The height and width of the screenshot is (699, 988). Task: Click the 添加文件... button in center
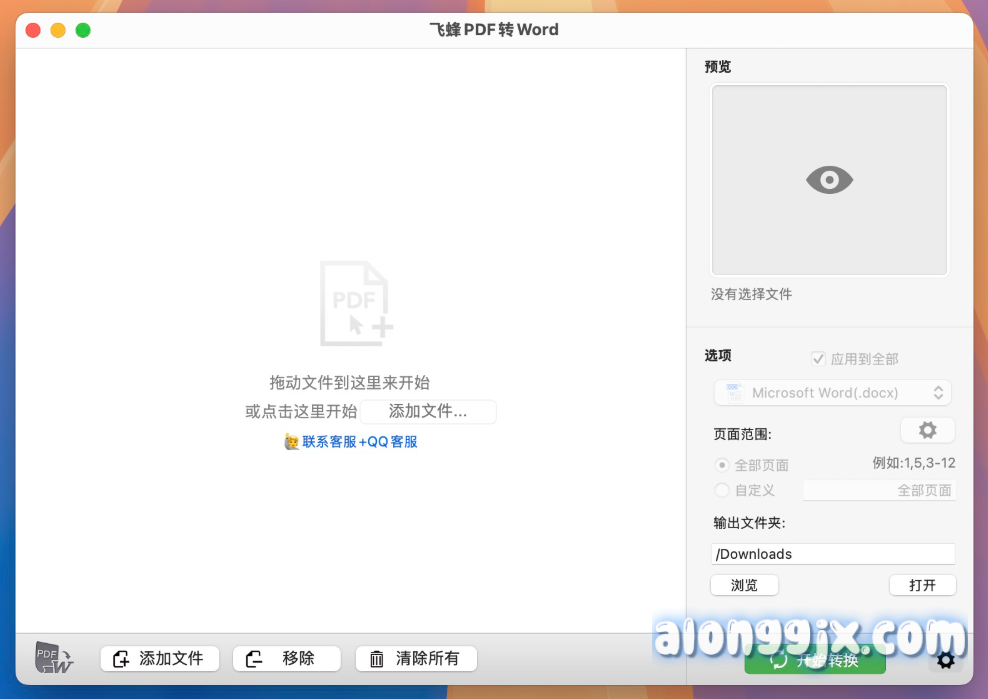tap(428, 411)
